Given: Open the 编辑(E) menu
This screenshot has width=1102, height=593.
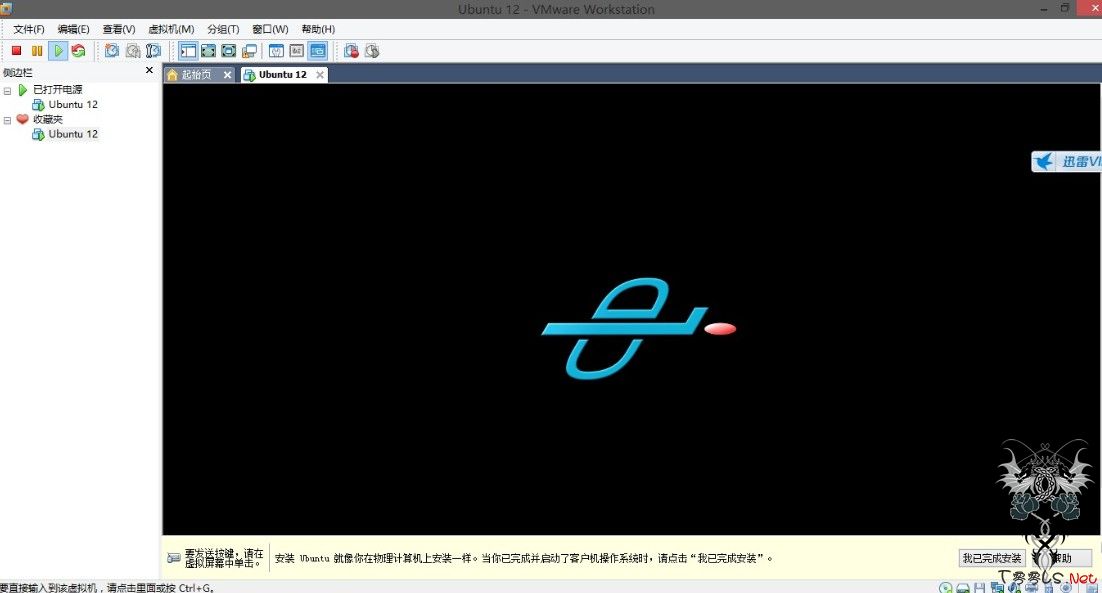Looking at the screenshot, I should (74, 29).
